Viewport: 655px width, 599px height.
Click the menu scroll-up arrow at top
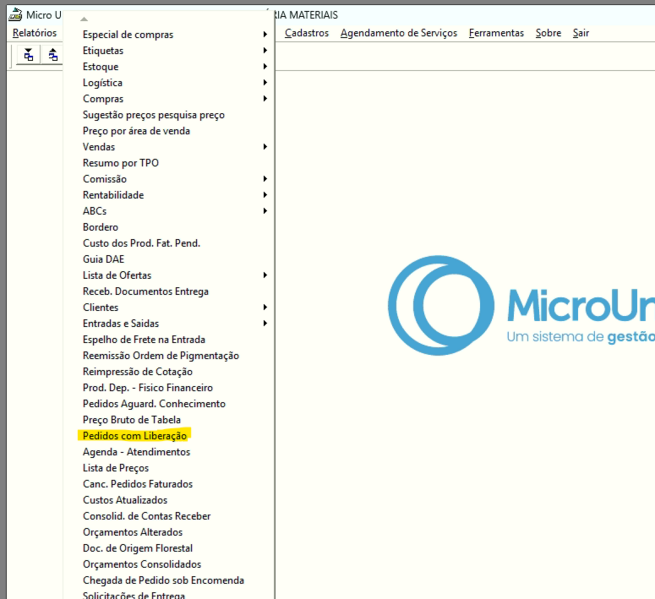[x=84, y=19]
